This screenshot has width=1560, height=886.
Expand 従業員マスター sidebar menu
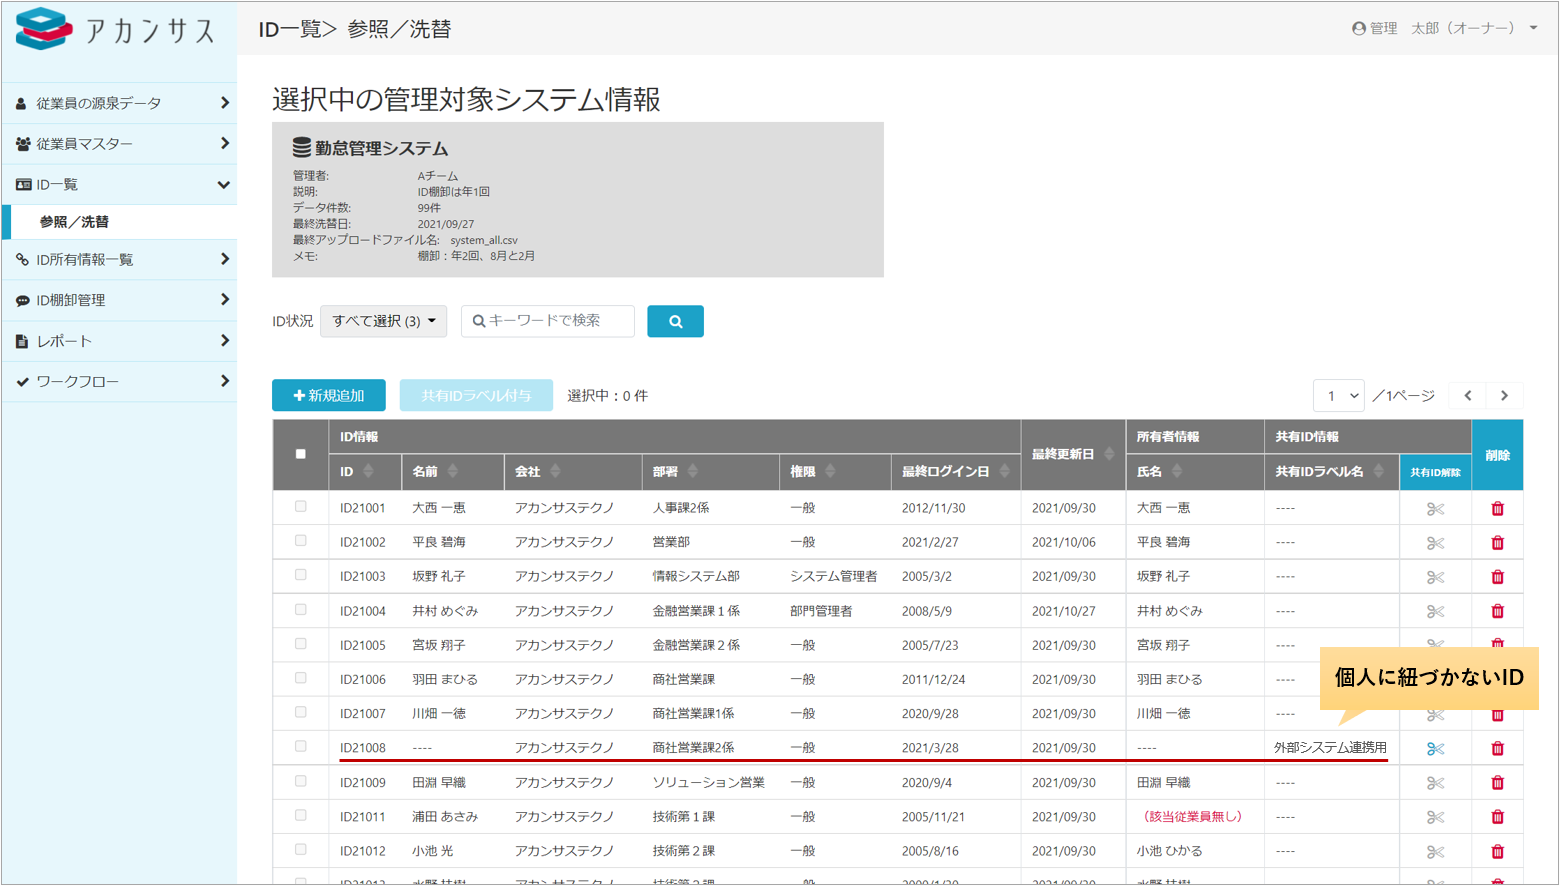119,144
